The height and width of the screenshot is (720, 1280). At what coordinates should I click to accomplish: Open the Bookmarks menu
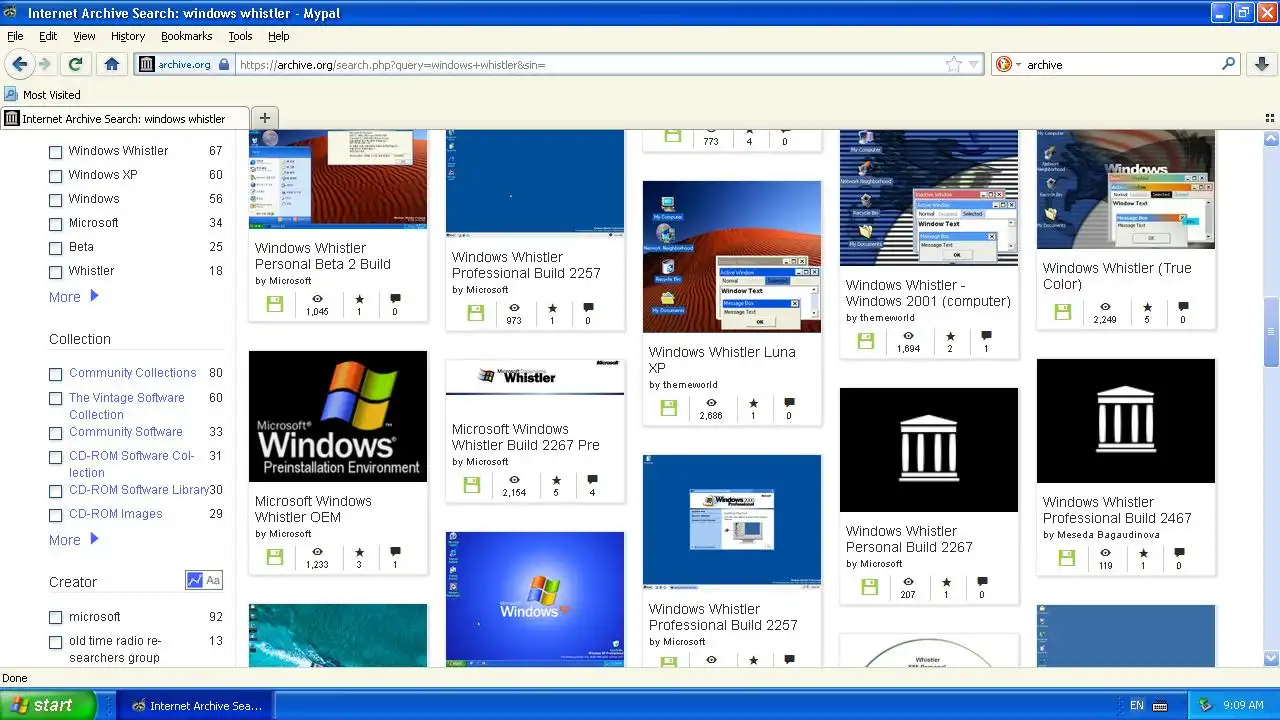(187, 36)
